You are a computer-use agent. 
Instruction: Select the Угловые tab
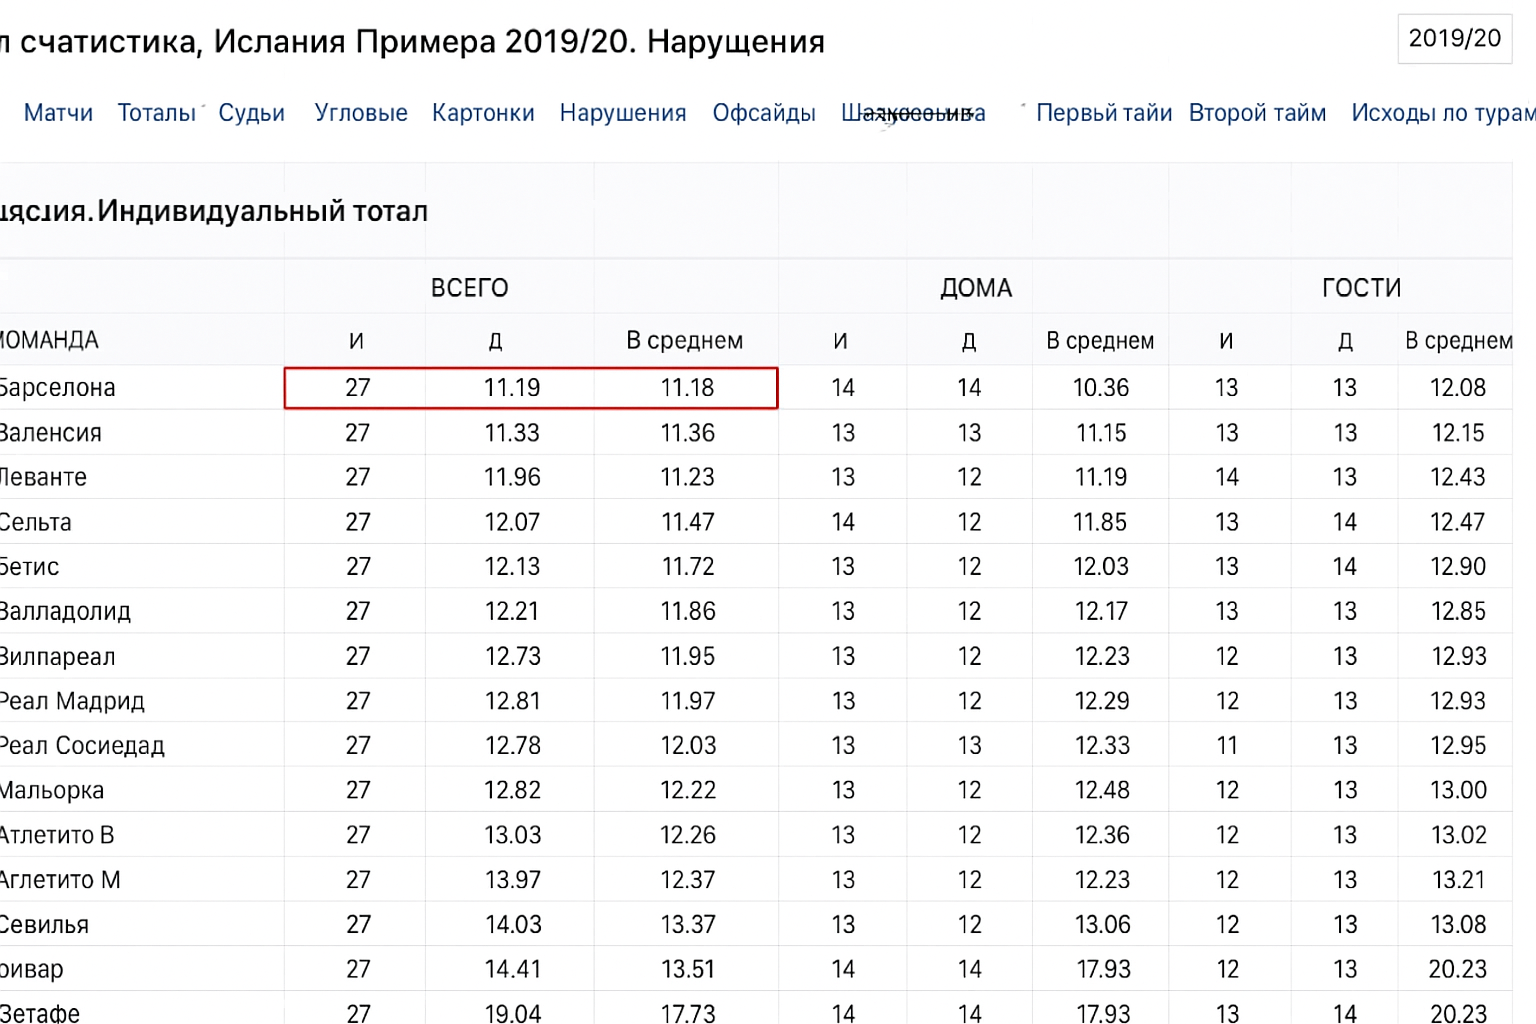(360, 113)
